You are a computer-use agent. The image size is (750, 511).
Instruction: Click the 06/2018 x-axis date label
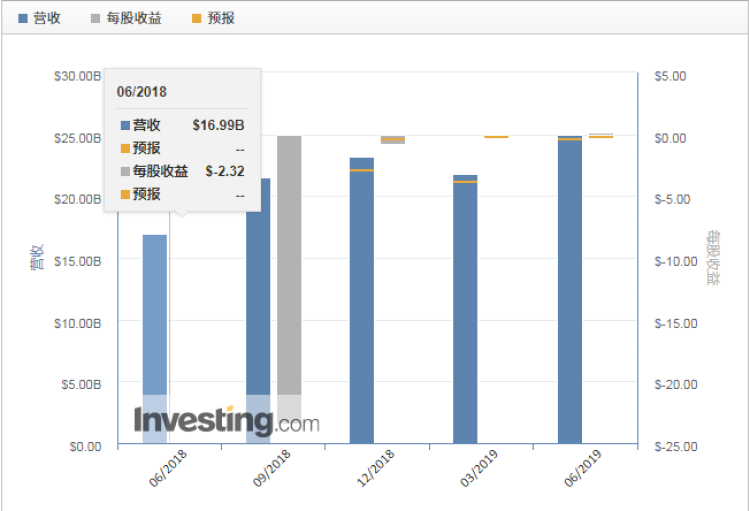[x=168, y=467]
